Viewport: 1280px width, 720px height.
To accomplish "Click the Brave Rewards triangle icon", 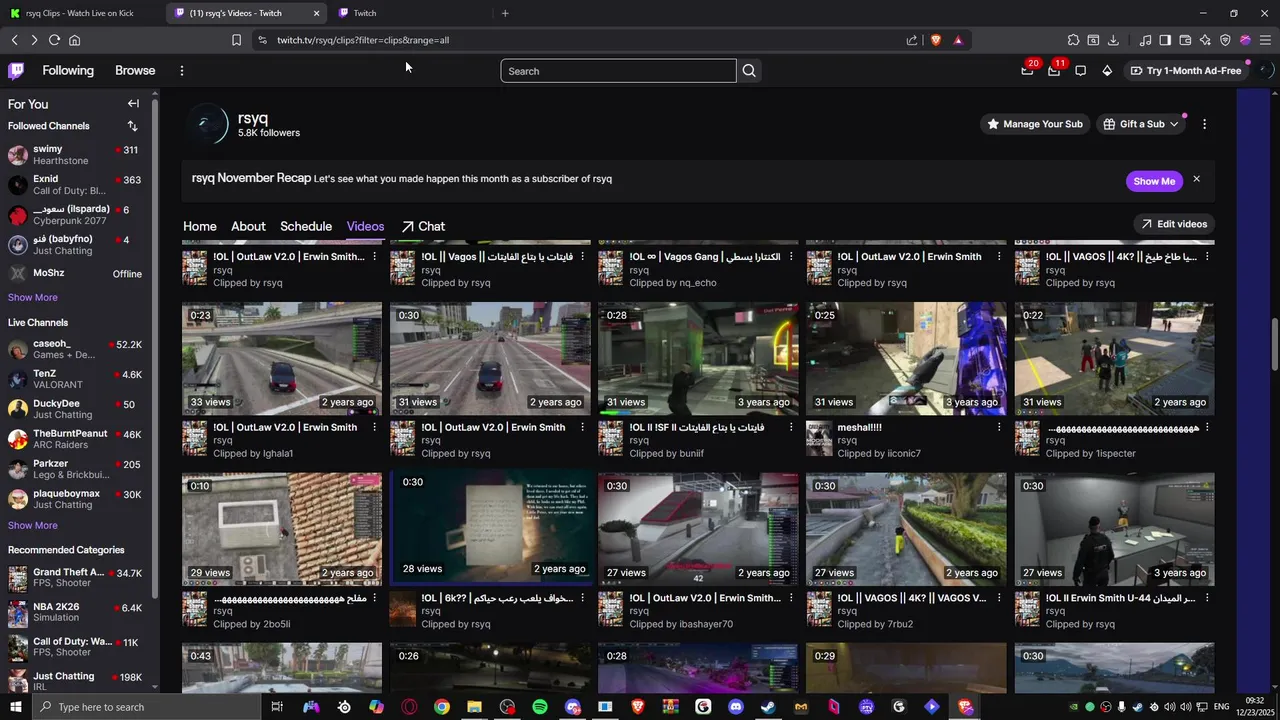I will [x=958, y=40].
